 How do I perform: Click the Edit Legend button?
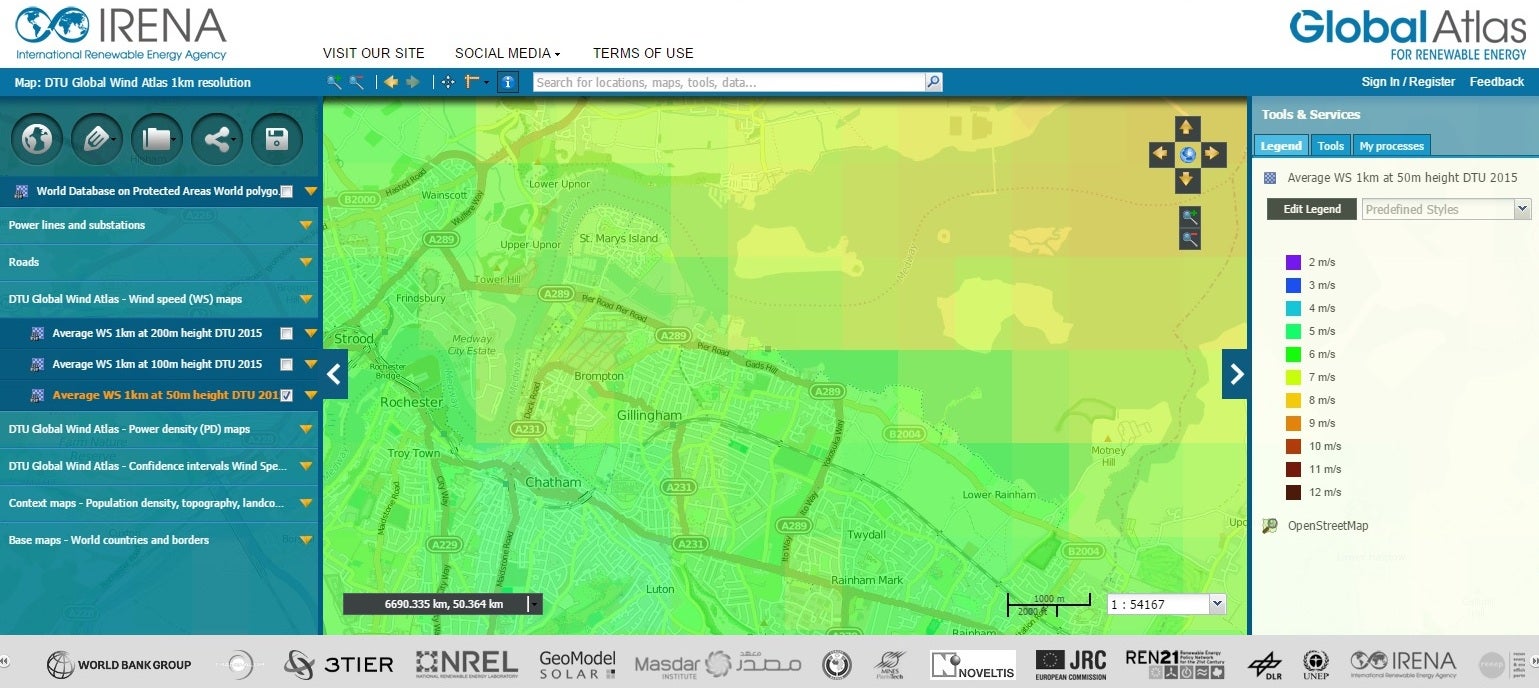tap(1312, 209)
